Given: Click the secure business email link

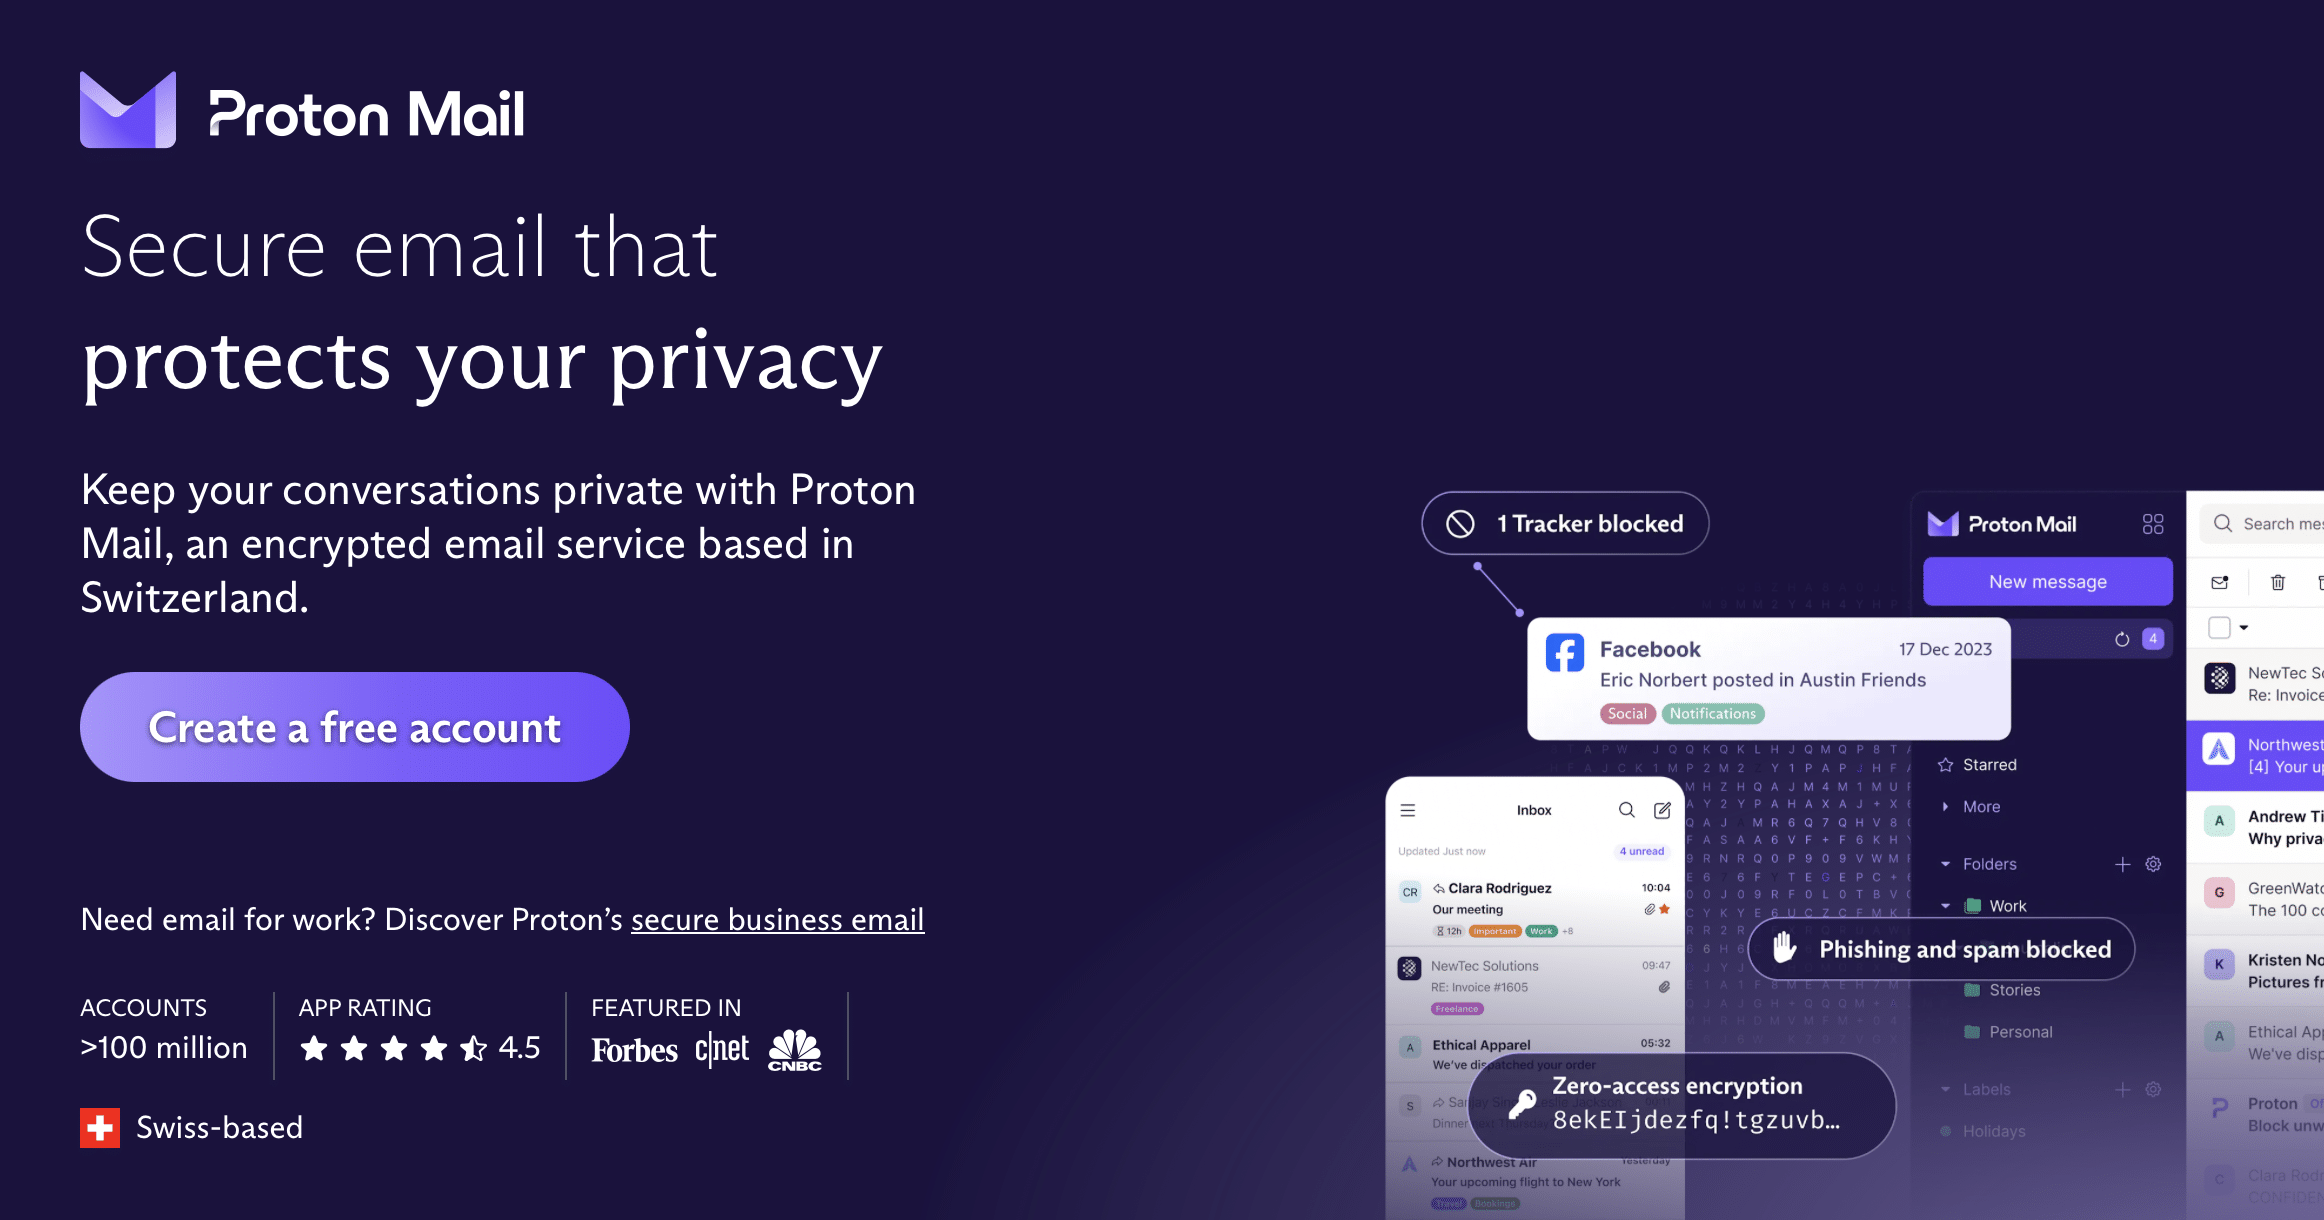Looking at the screenshot, I should (x=776, y=919).
